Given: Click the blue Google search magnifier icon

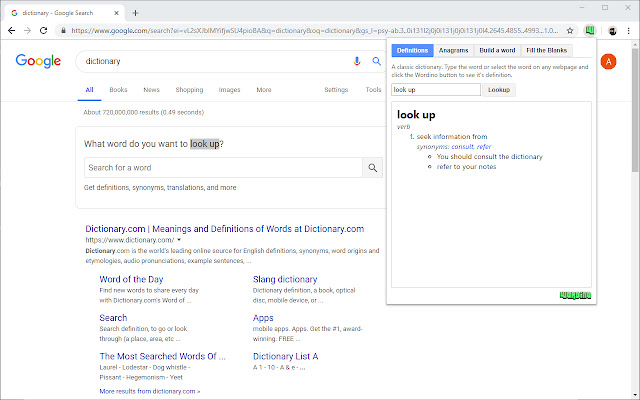Looking at the screenshot, I should [376, 61].
